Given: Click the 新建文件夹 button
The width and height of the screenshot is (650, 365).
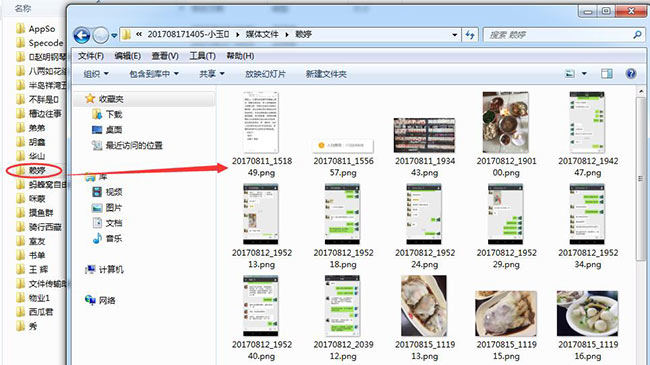Looking at the screenshot, I should tap(326, 74).
